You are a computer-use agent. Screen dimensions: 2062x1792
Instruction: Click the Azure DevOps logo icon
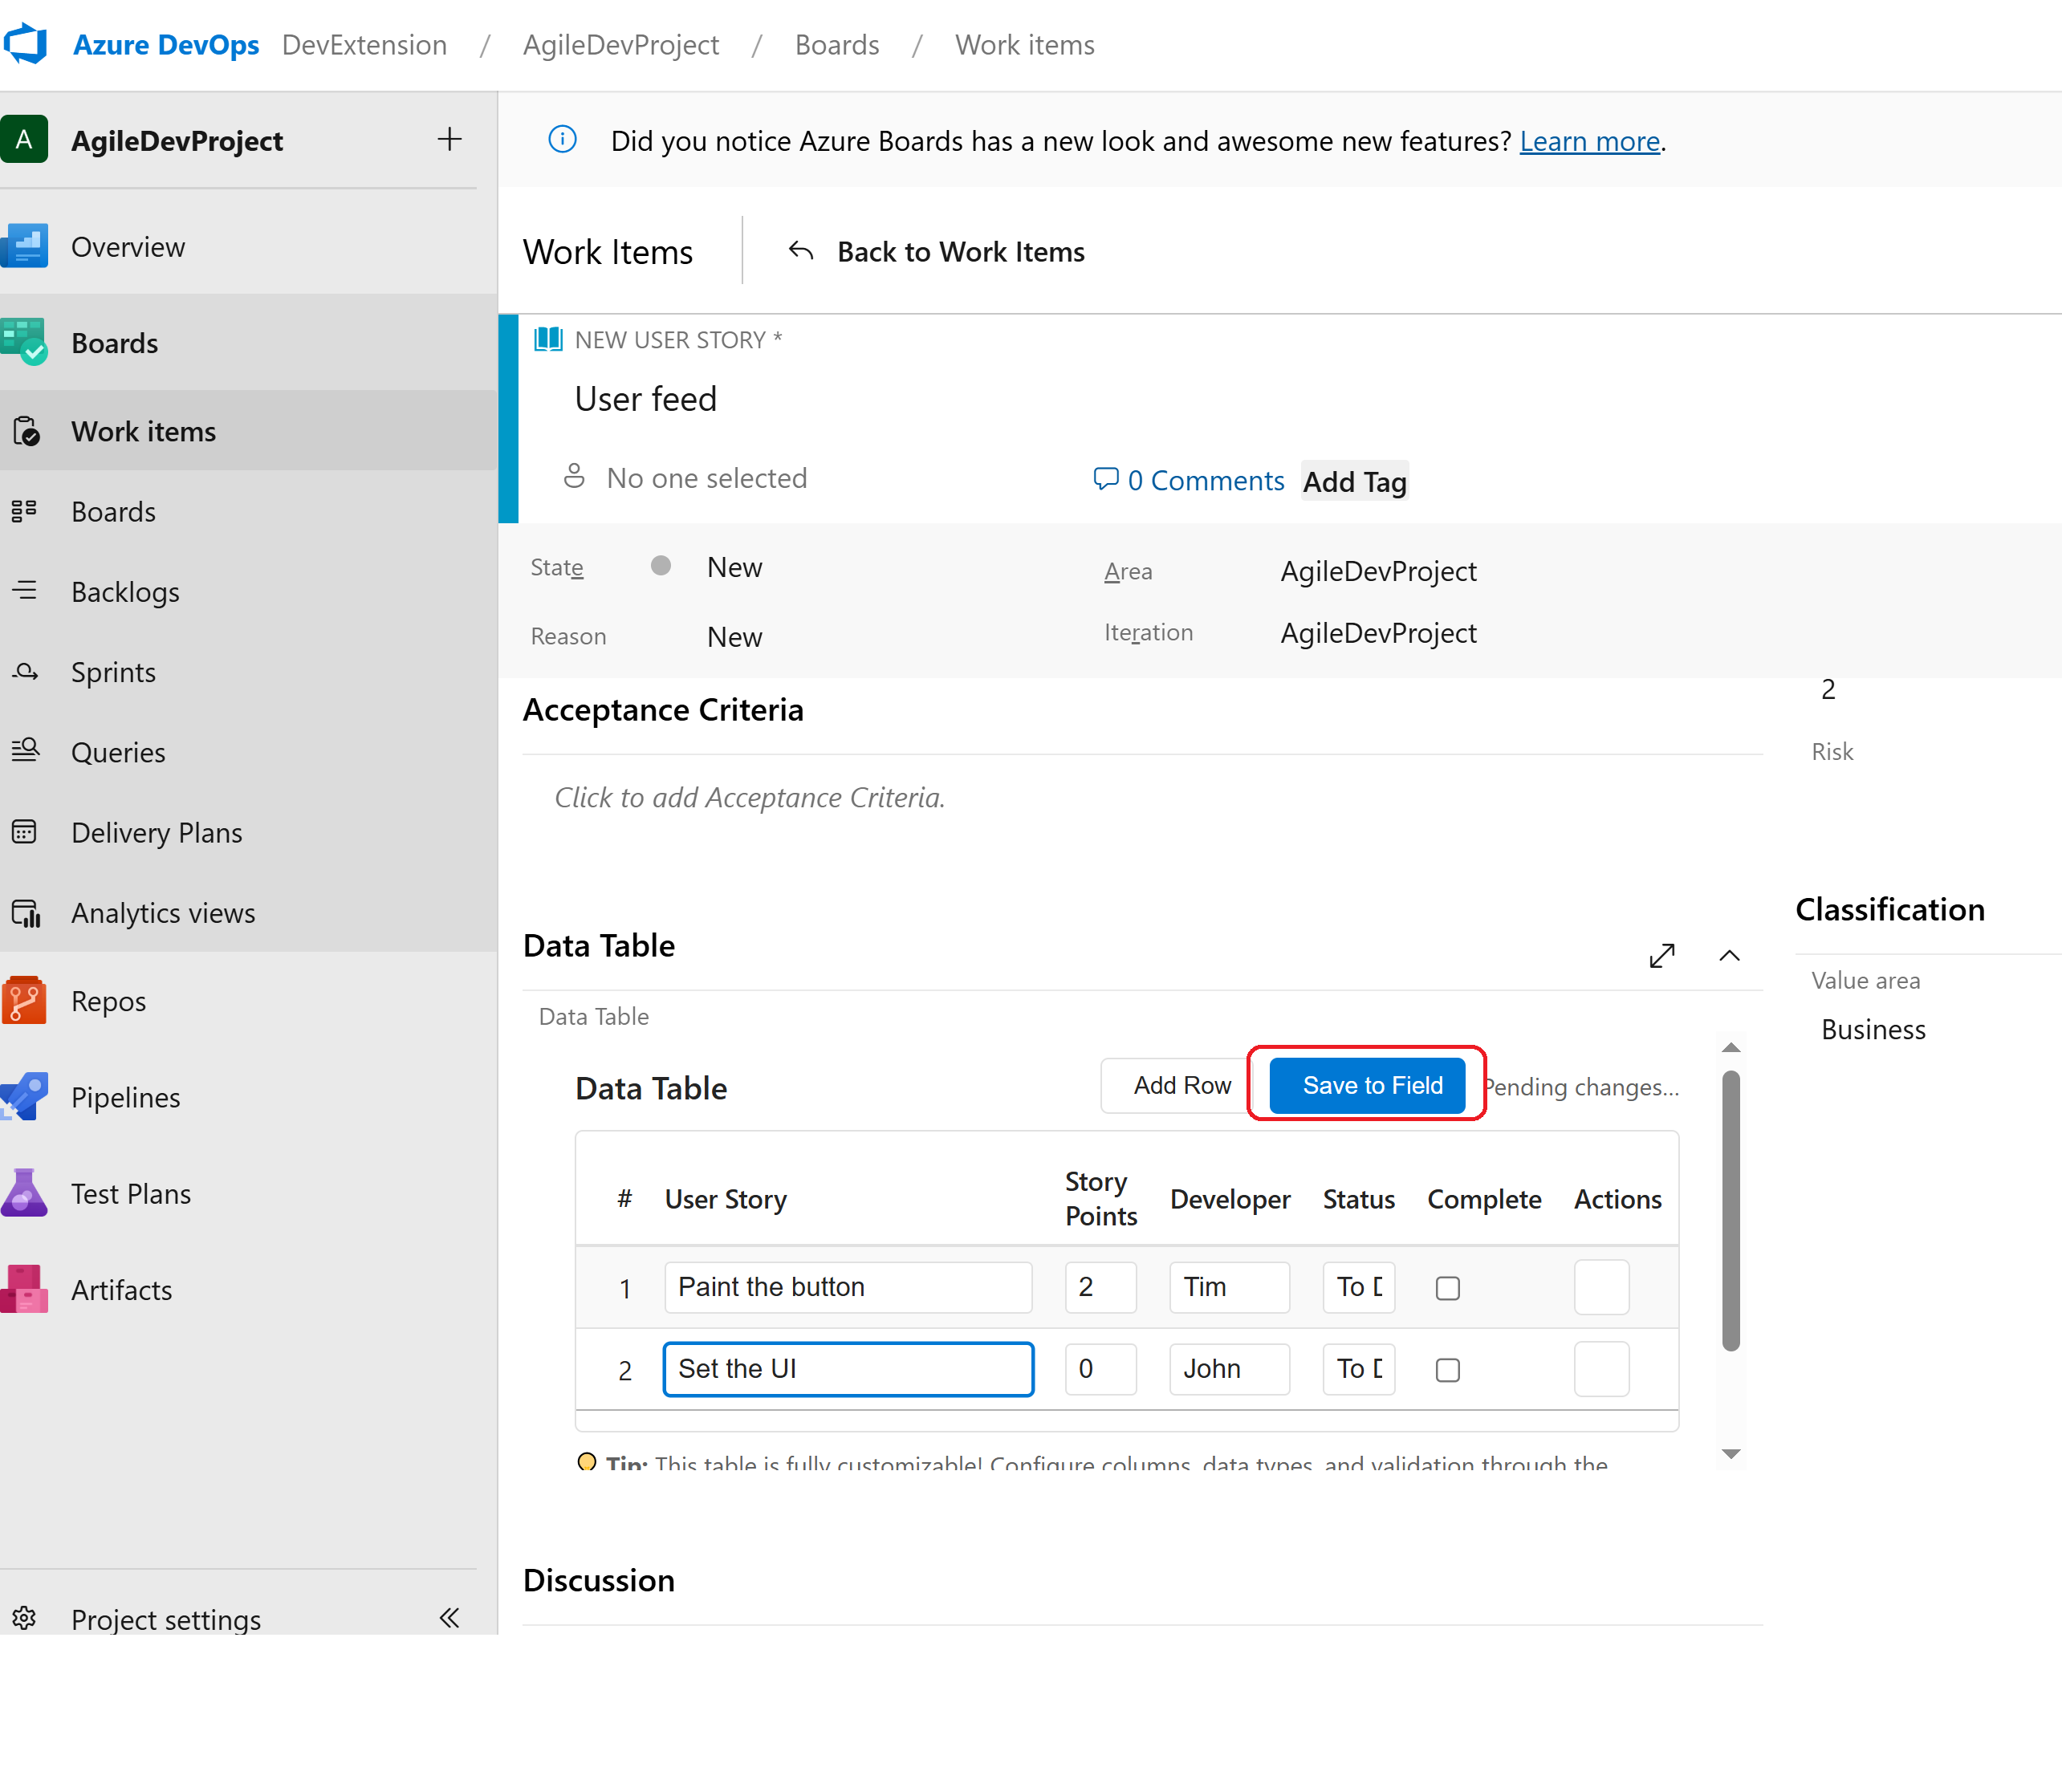[26, 44]
